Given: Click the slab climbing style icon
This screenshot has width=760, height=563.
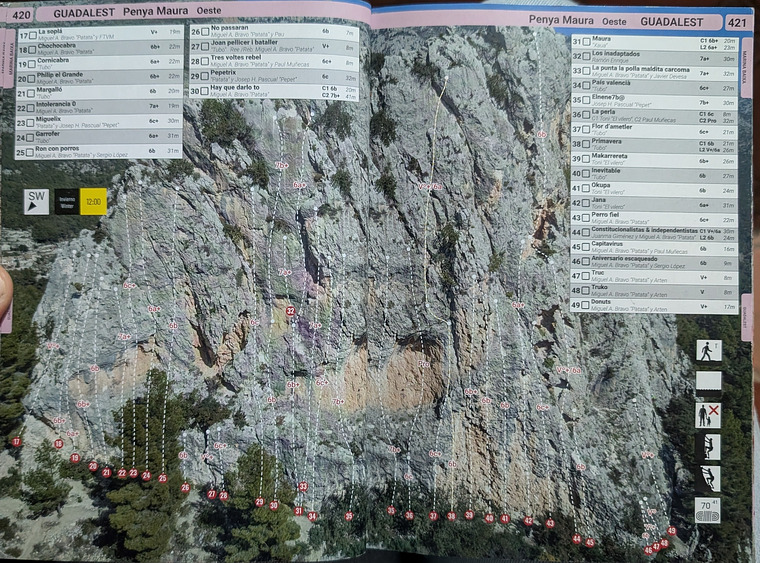Looking at the screenshot, I should pyautogui.click(x=708, y=478).
